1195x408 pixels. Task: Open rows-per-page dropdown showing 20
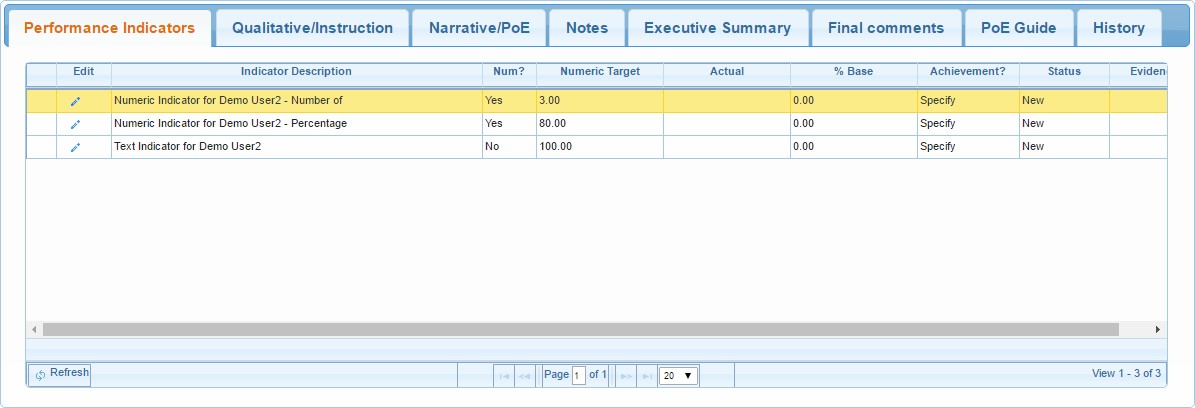678,376
